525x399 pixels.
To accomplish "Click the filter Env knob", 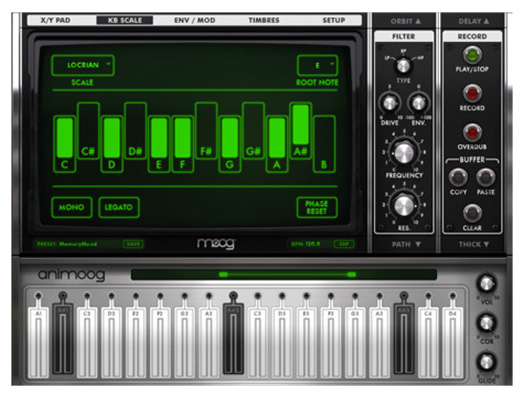I will [418, 103].
